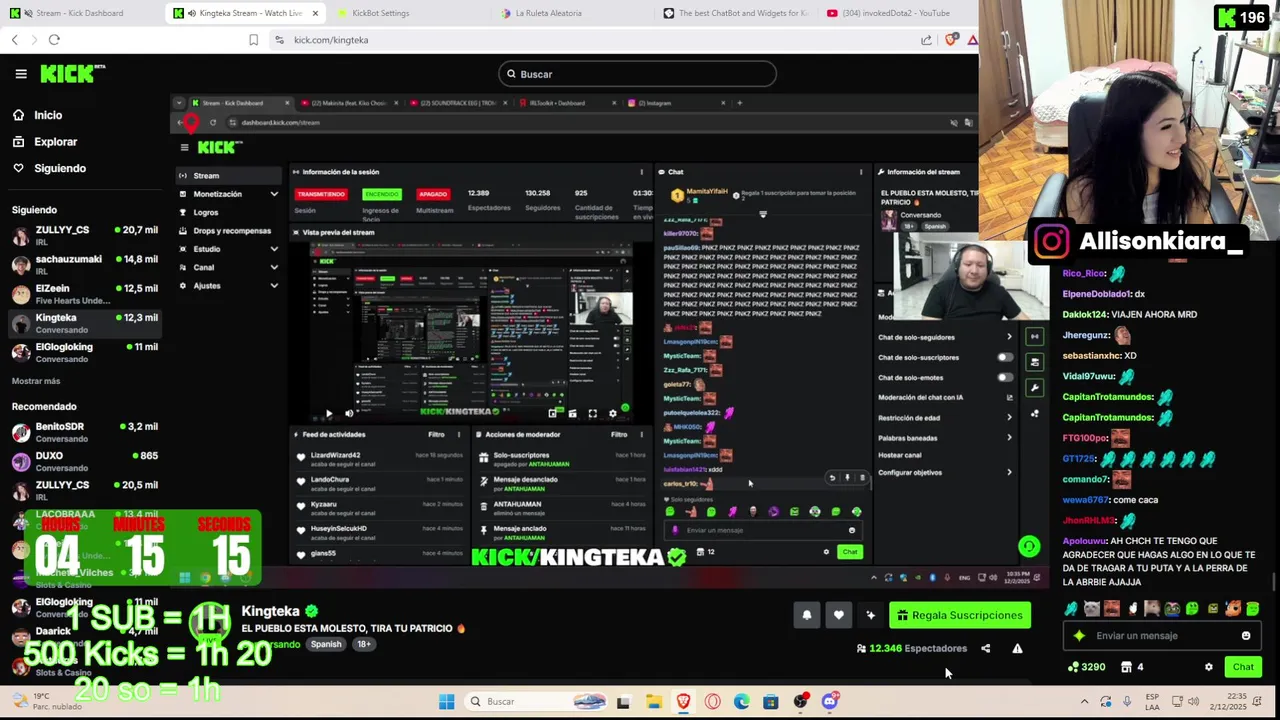
Task: Expand Canal in dashboard sidebar
Action: (x=230, y=267)
